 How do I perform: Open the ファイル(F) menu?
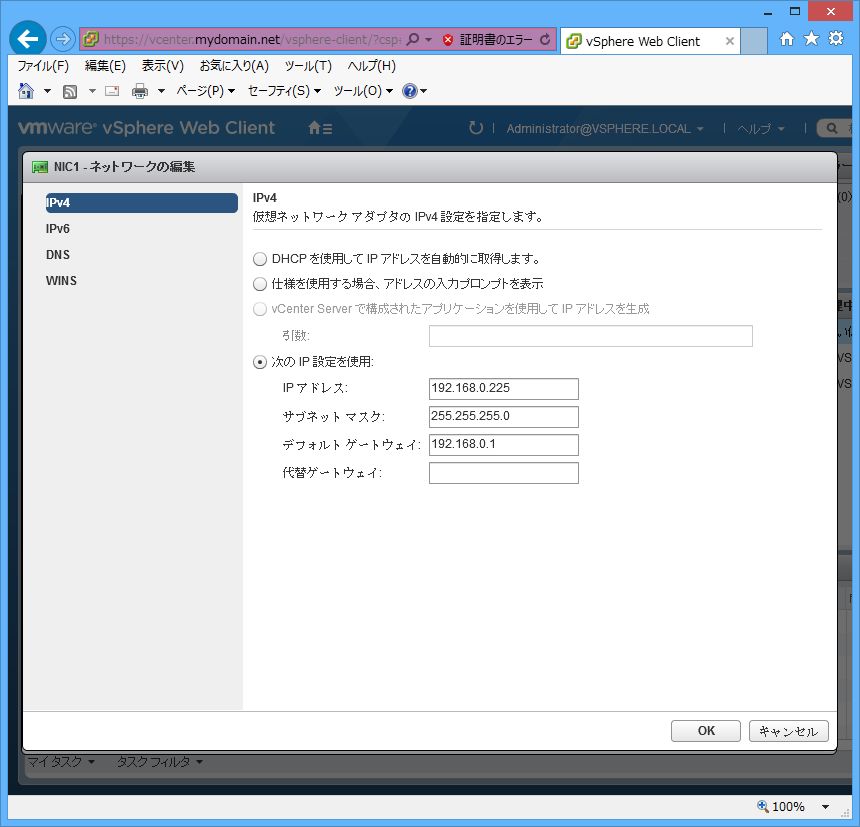click(x=43, y=66)
